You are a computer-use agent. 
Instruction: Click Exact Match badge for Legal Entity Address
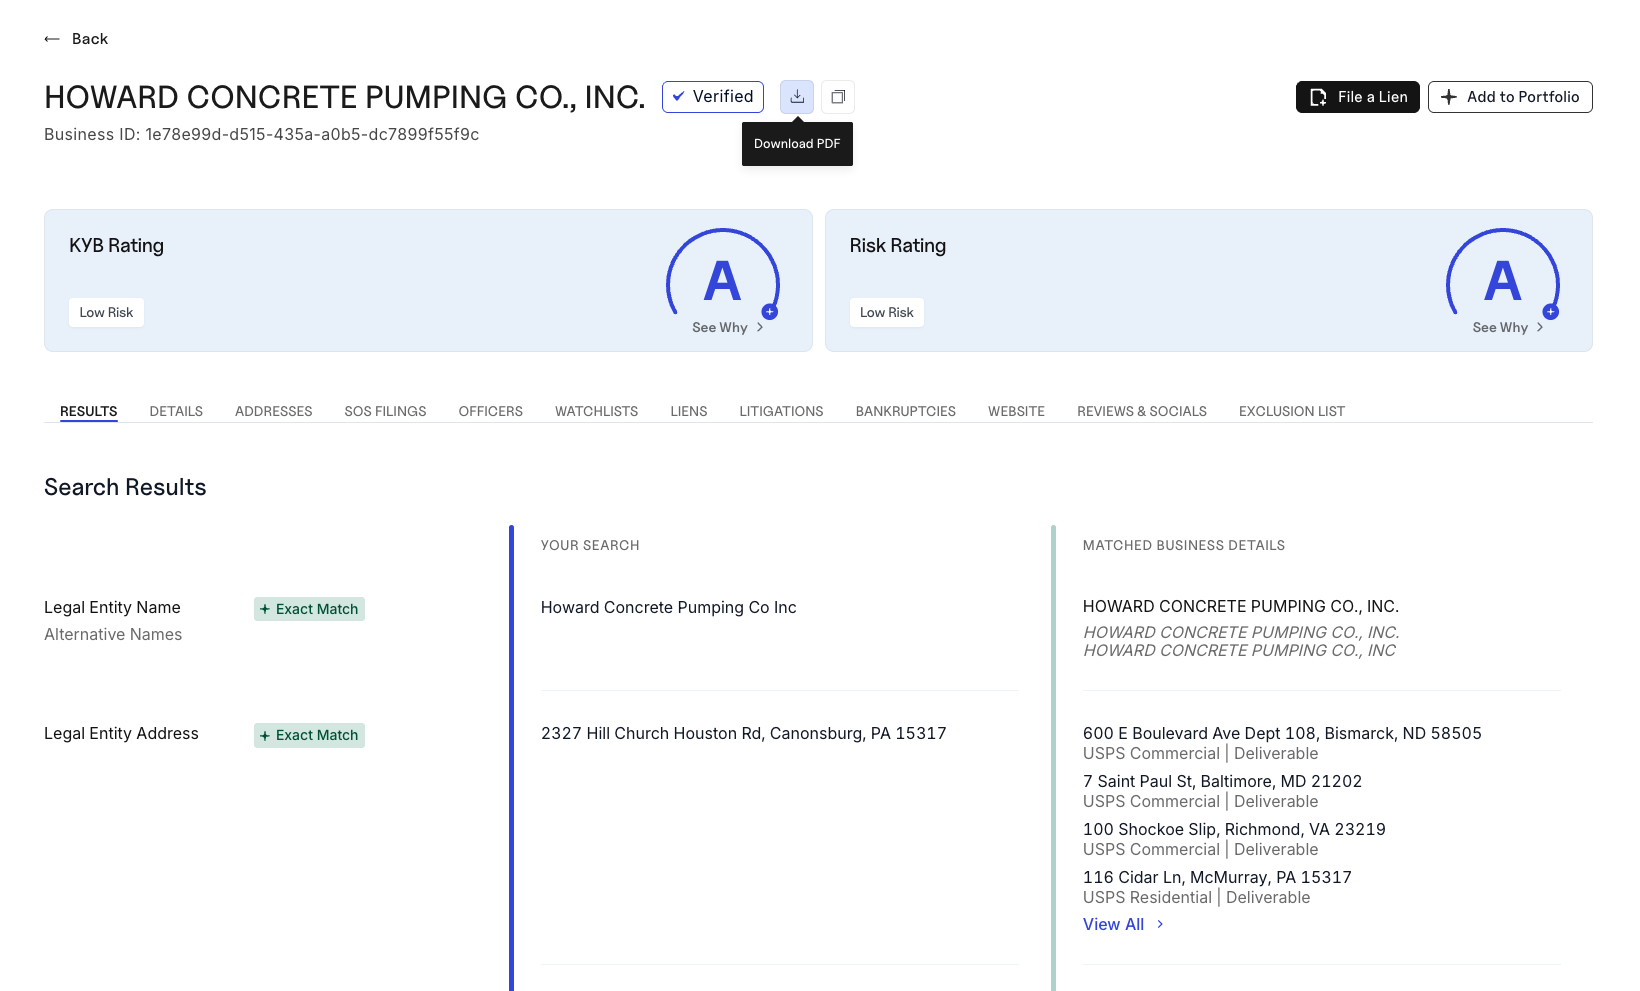coord(309,735)
